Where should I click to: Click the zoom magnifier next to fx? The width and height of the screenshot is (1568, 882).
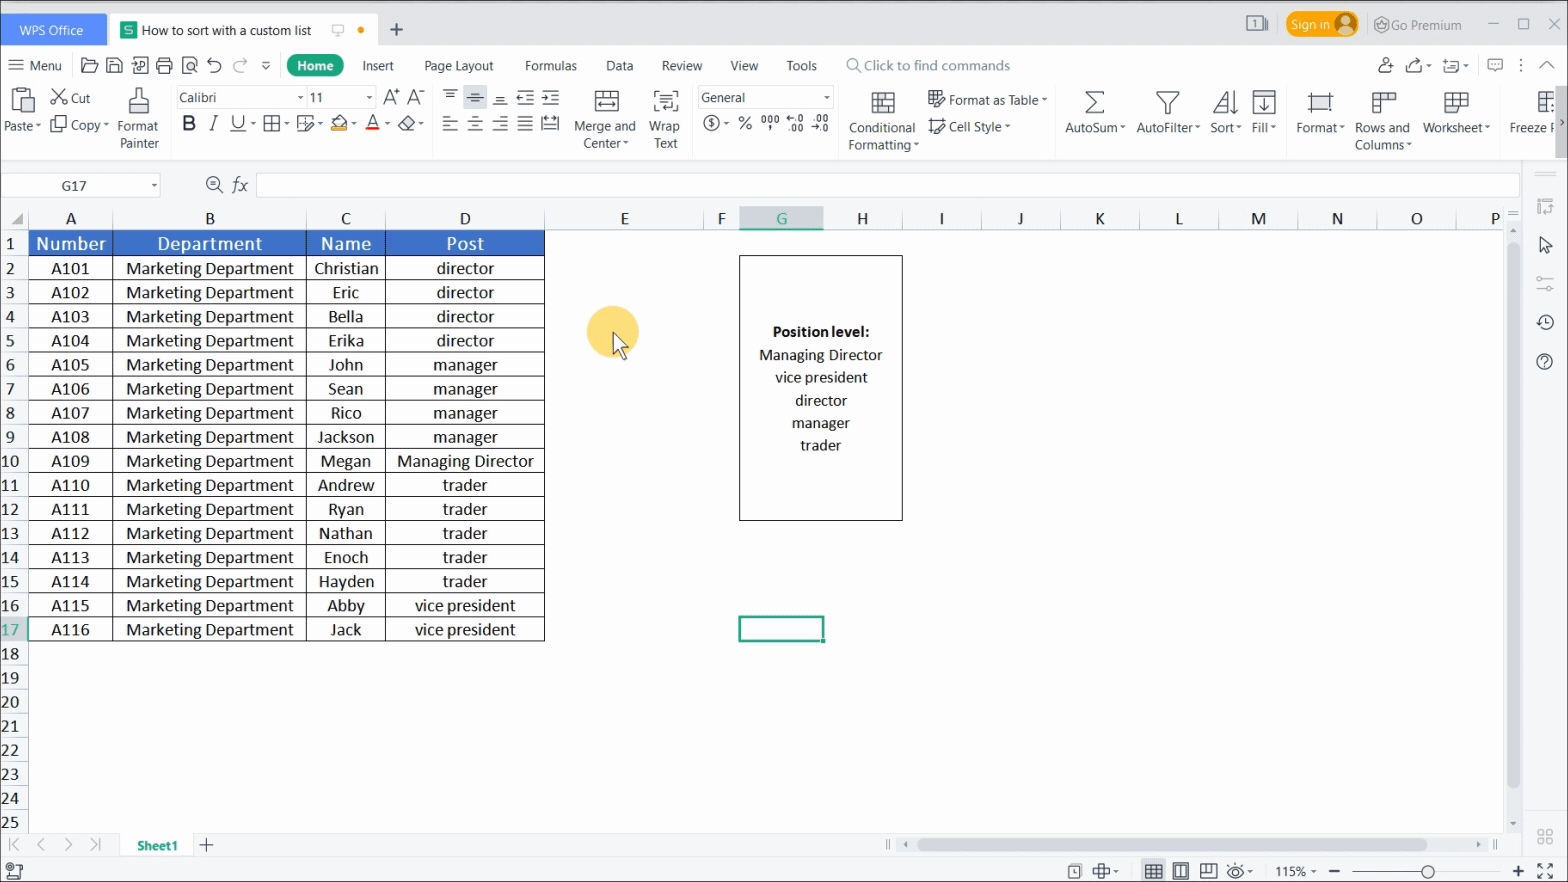click(214, 185)
